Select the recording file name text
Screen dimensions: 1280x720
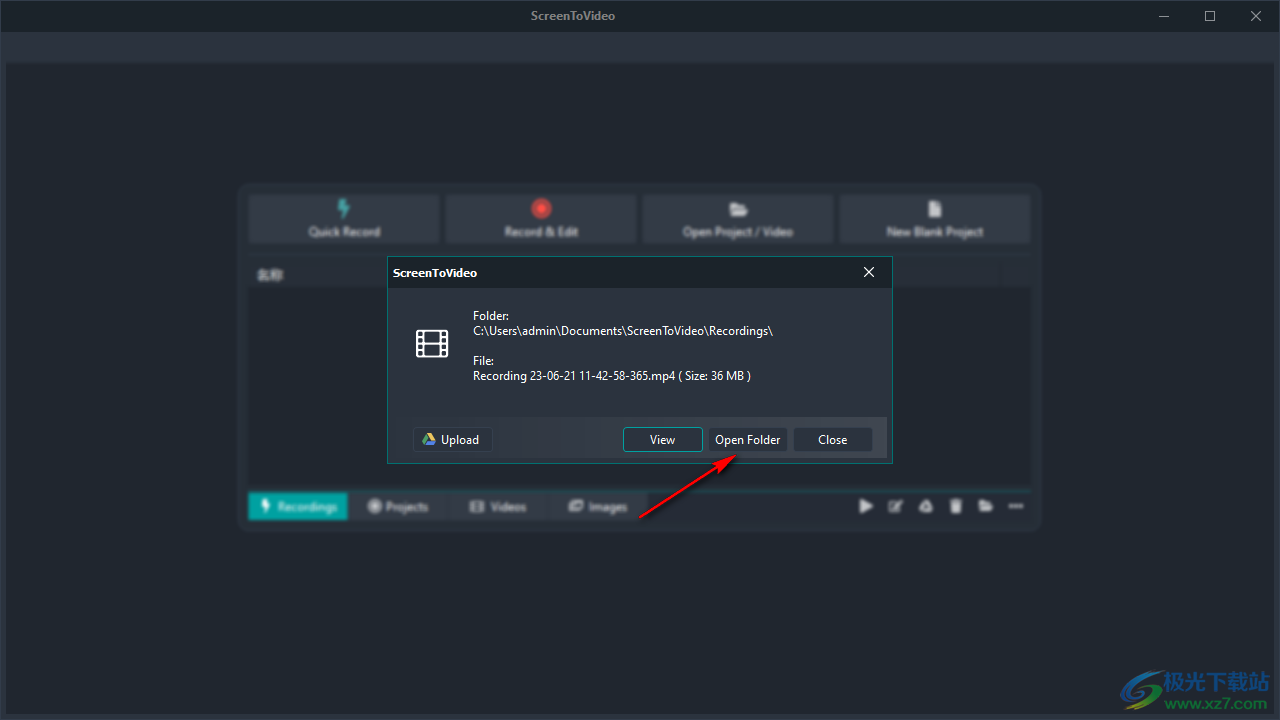pyautogui.click(x=611, y=376)
